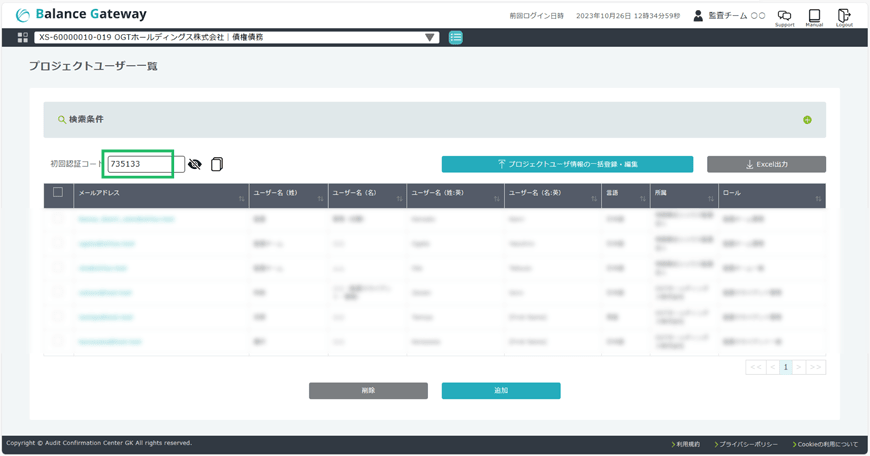The height and width of the screenshot is (456, 870).
Task: Open the Support chat icon
Action: 785,16
